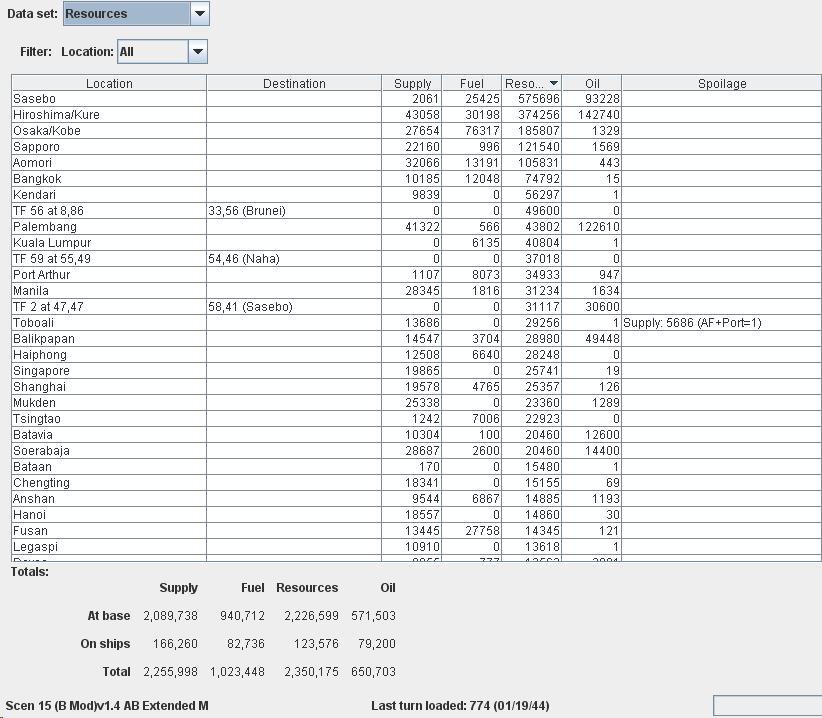The image size is (822, 718).
Task: Select the Singapore location row
Action: click(x=416, y=371)
